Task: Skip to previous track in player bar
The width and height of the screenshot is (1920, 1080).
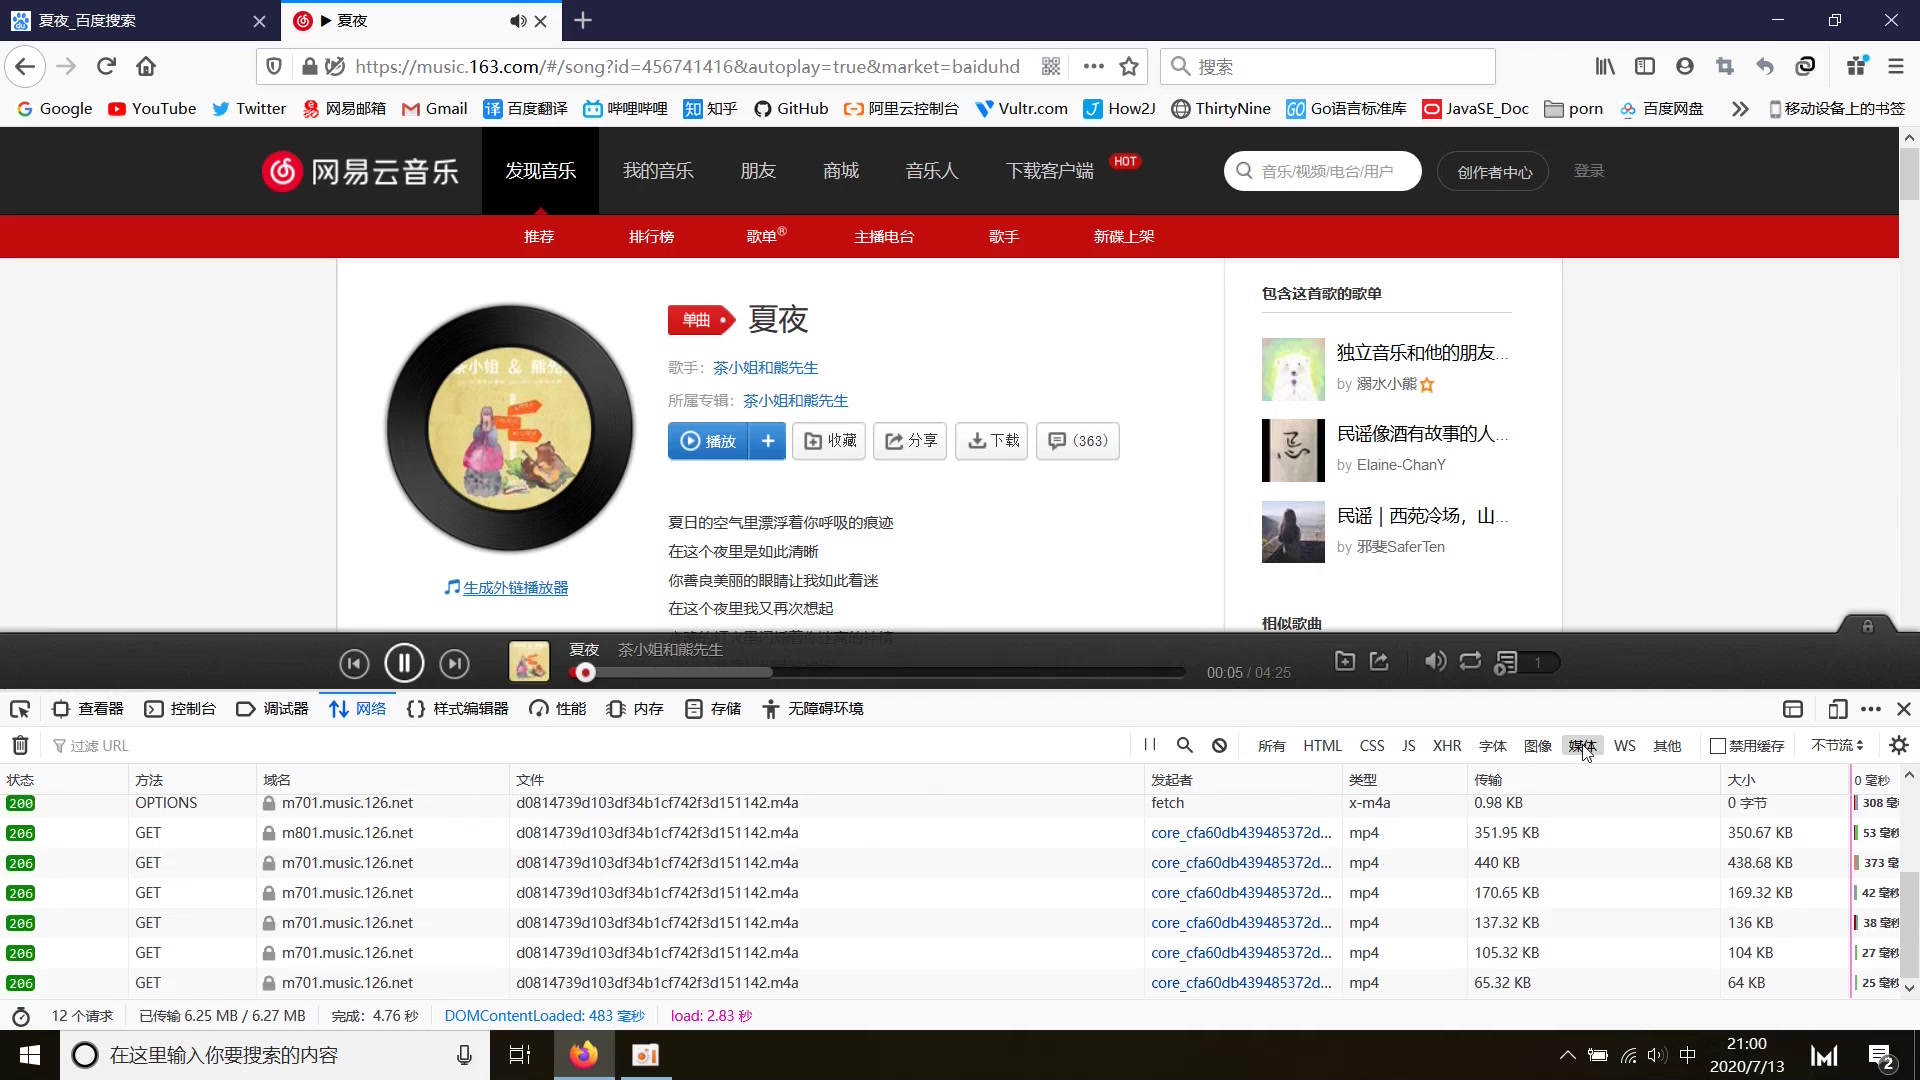Action: point(354,663)
